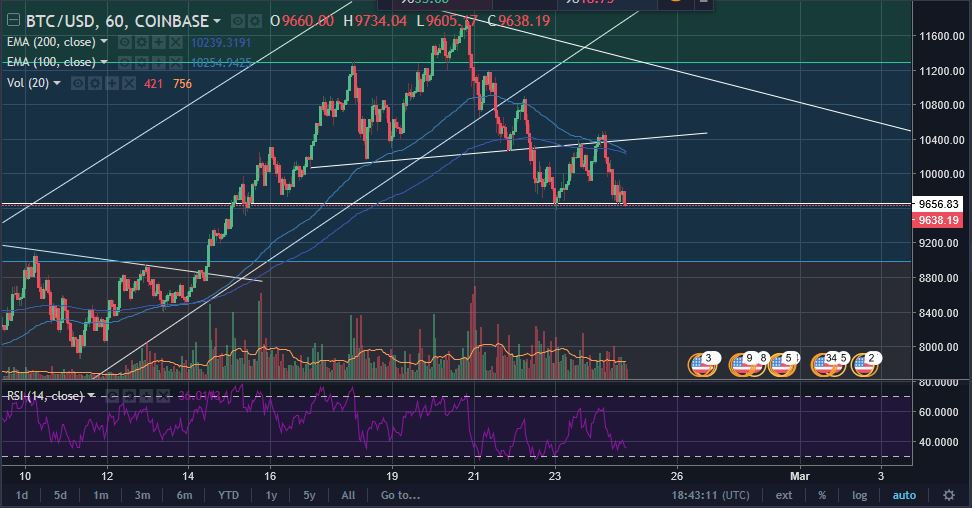Expand the Vol (20) dropdown arrow
972x508 pixels.
click(x=57, y=82)
